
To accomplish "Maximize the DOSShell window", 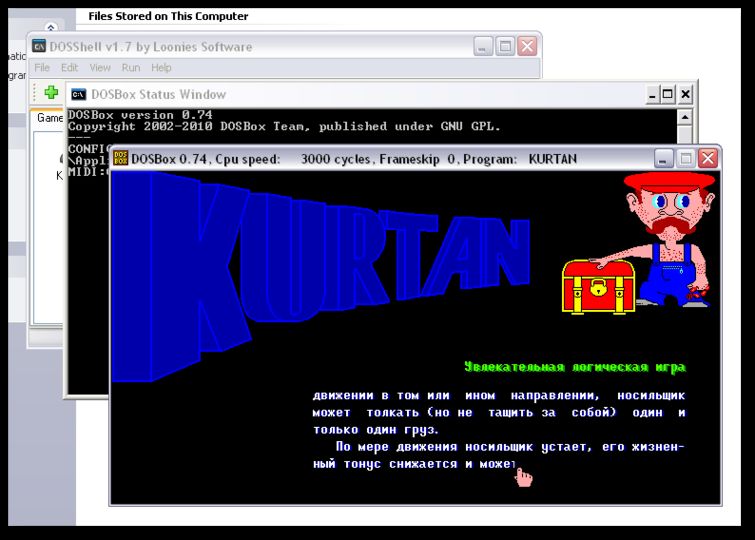I will 505,47.
